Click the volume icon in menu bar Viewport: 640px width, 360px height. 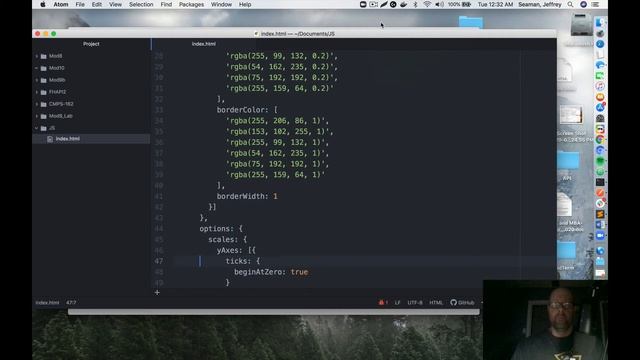tap(439, 4)
